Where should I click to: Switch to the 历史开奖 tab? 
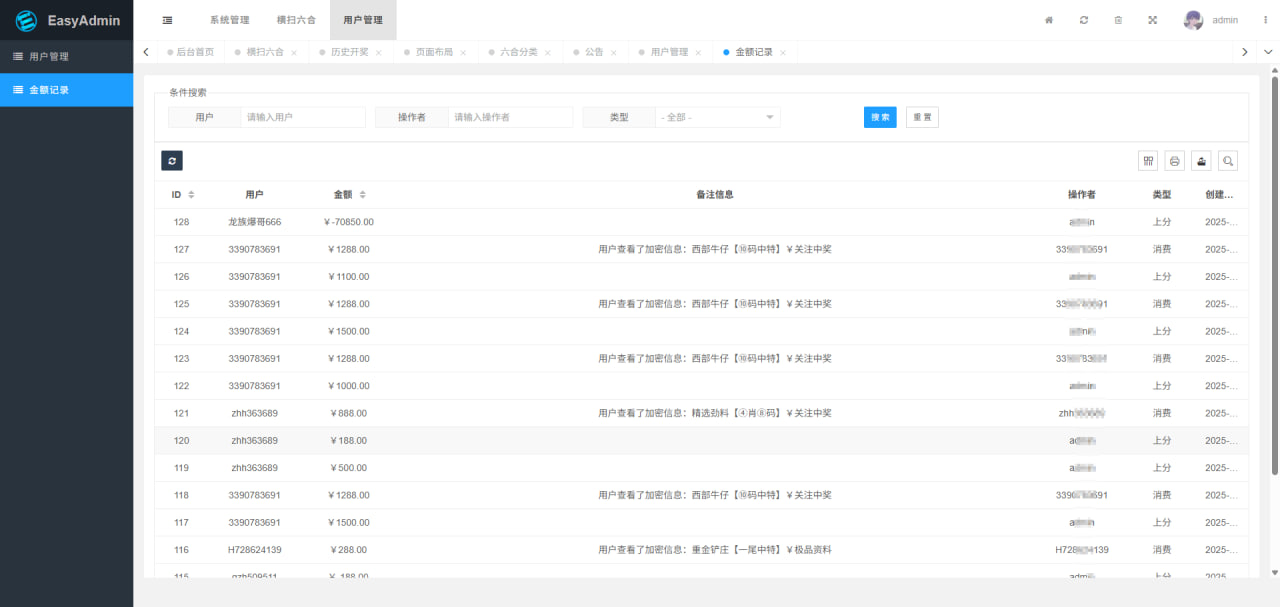coord(349,52)
